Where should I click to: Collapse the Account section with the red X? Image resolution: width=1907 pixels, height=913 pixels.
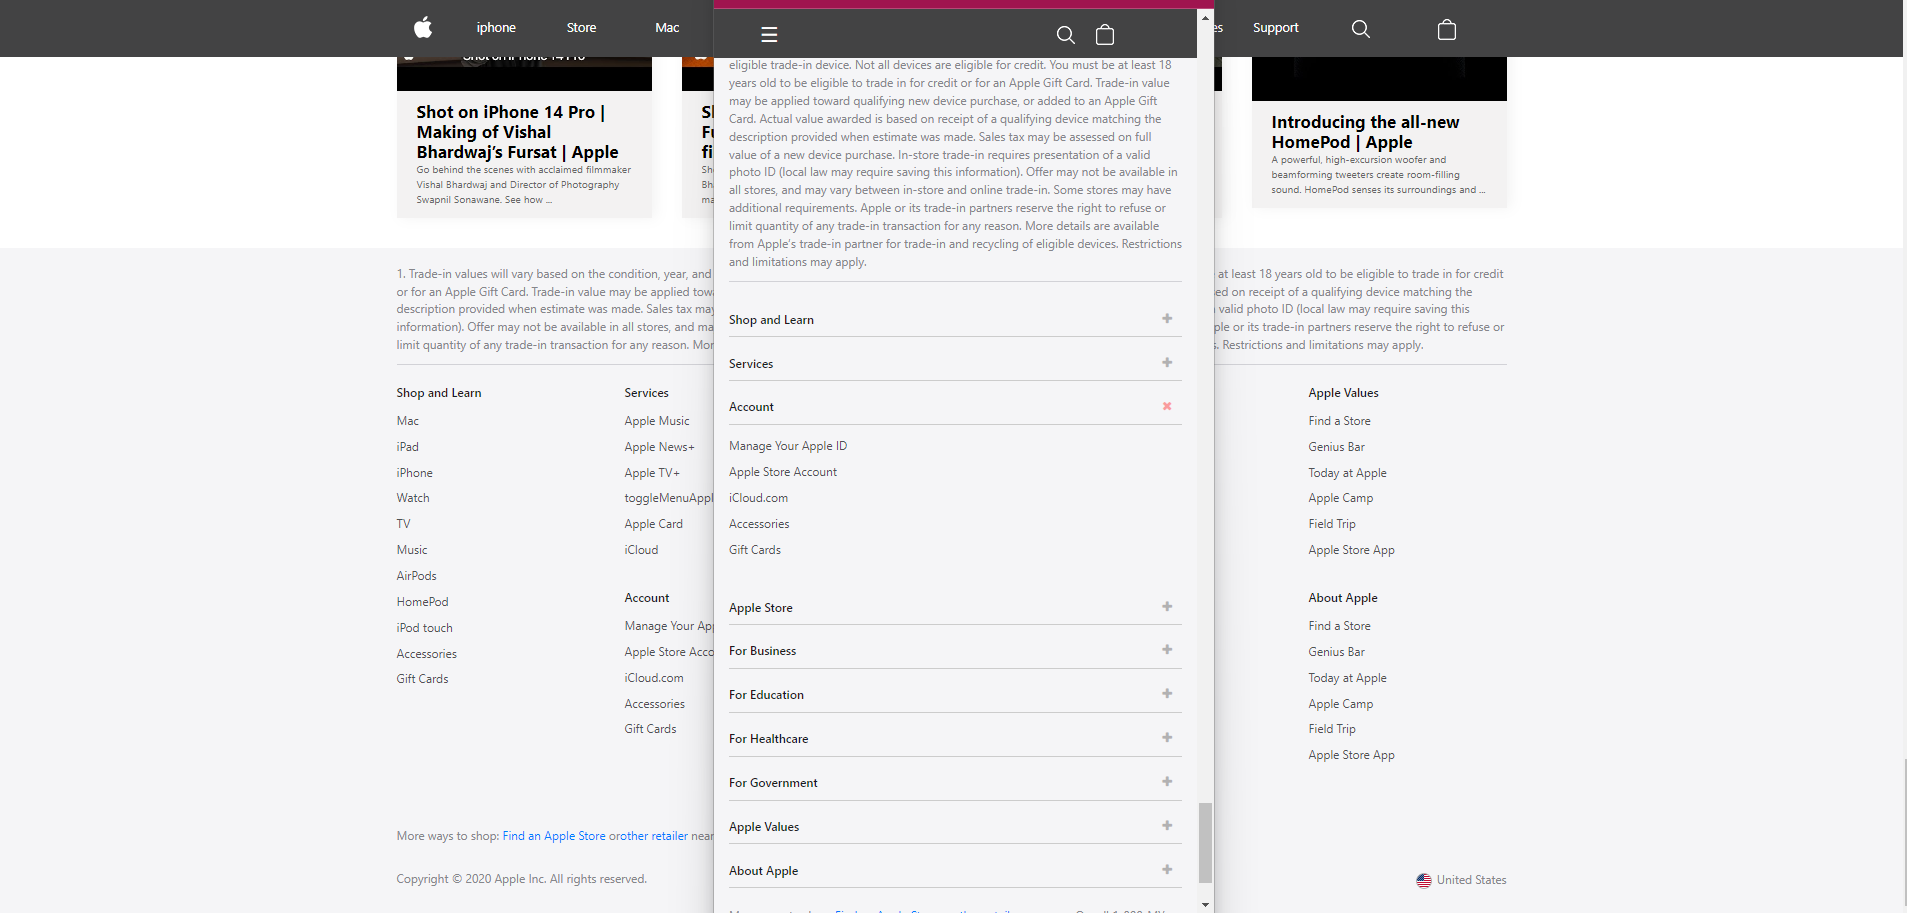point(1166,406)
